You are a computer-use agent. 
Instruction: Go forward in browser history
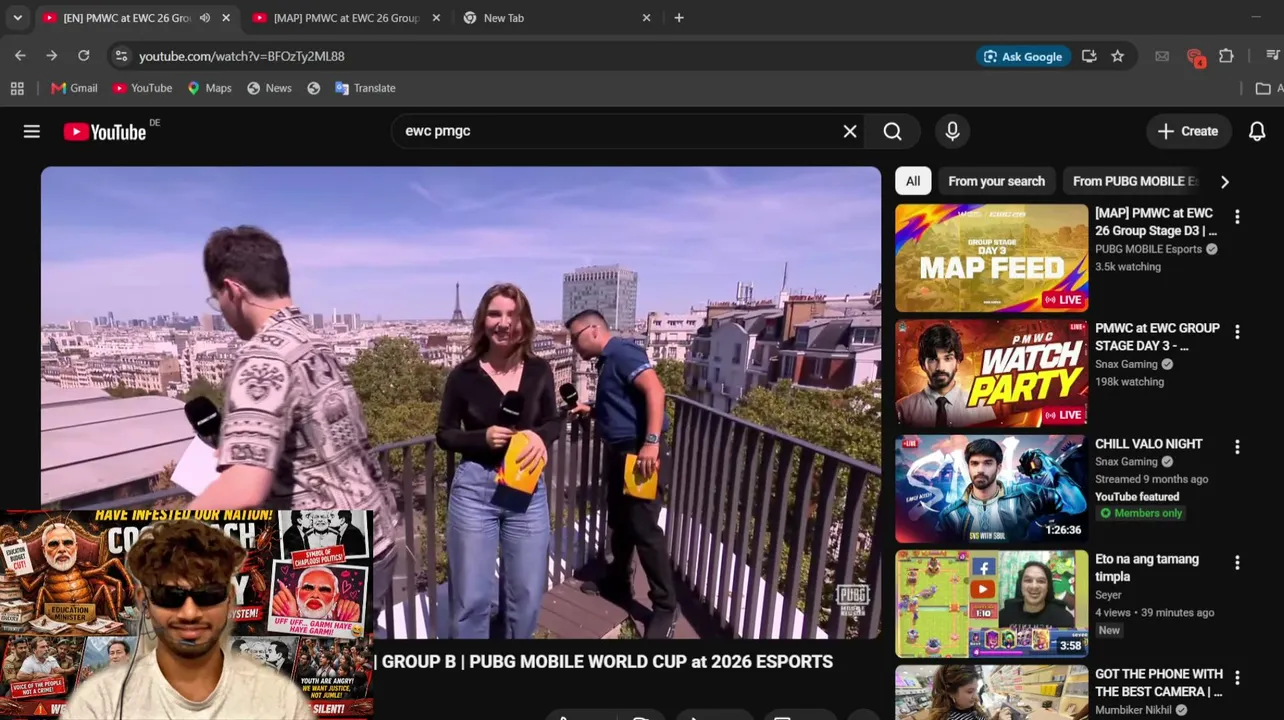[x=52, y=56]
